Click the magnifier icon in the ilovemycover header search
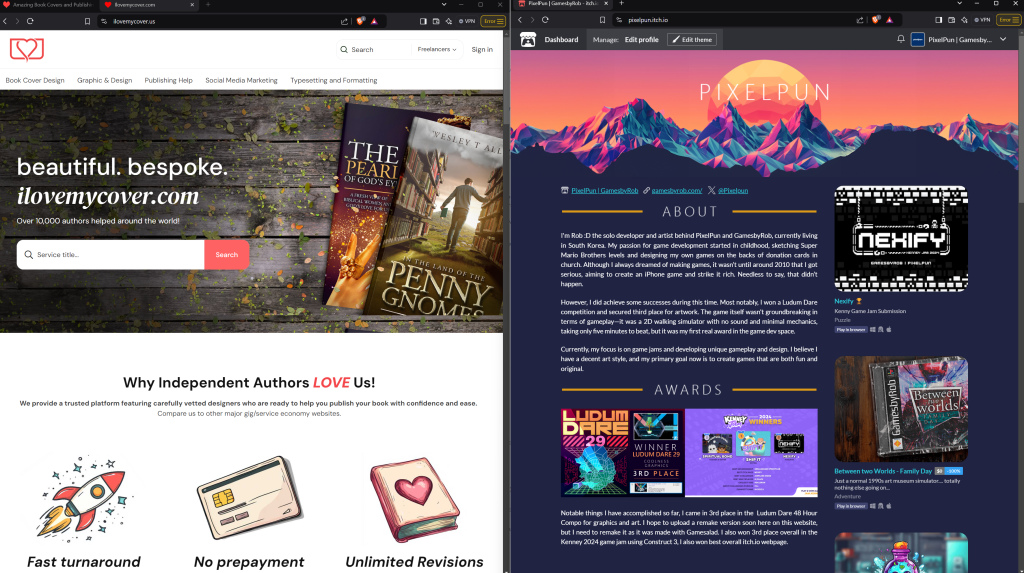 click(344, 50)
